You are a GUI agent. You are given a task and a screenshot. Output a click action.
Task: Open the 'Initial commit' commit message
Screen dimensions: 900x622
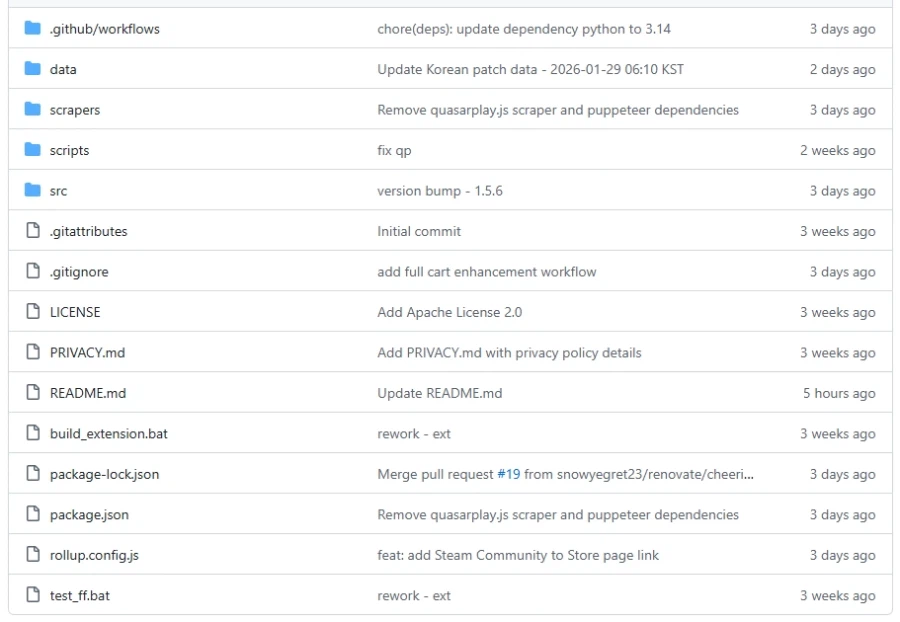point(419,231)
